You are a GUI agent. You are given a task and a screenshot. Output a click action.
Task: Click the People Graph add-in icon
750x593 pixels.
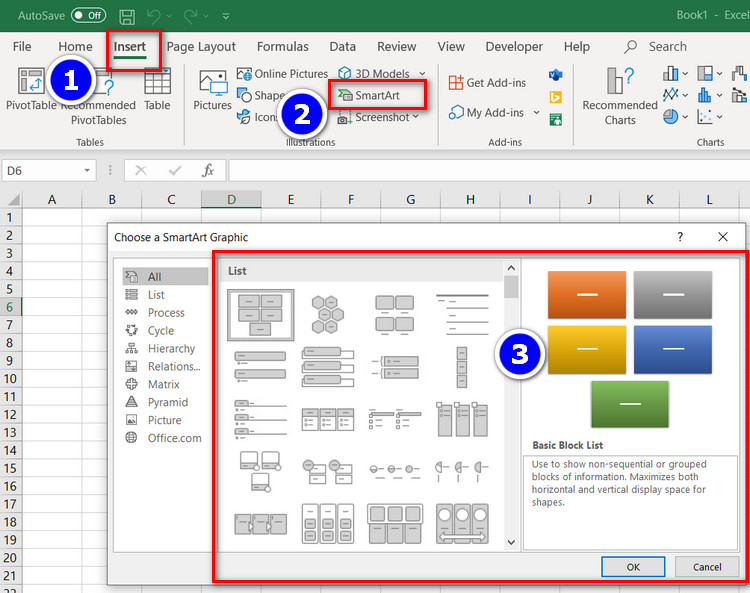(x=555, y=120)
